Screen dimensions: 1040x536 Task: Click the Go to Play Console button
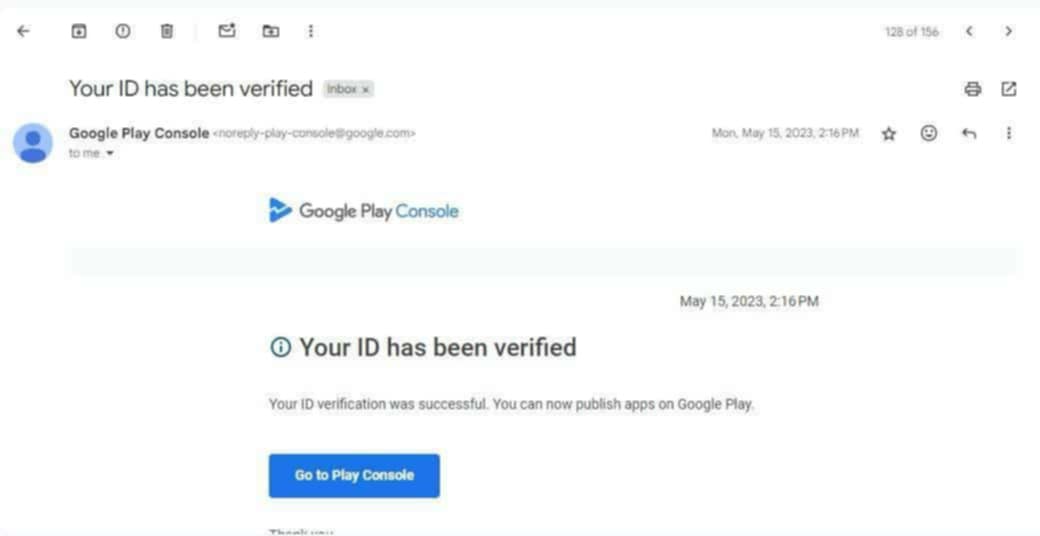coord(354,476)
